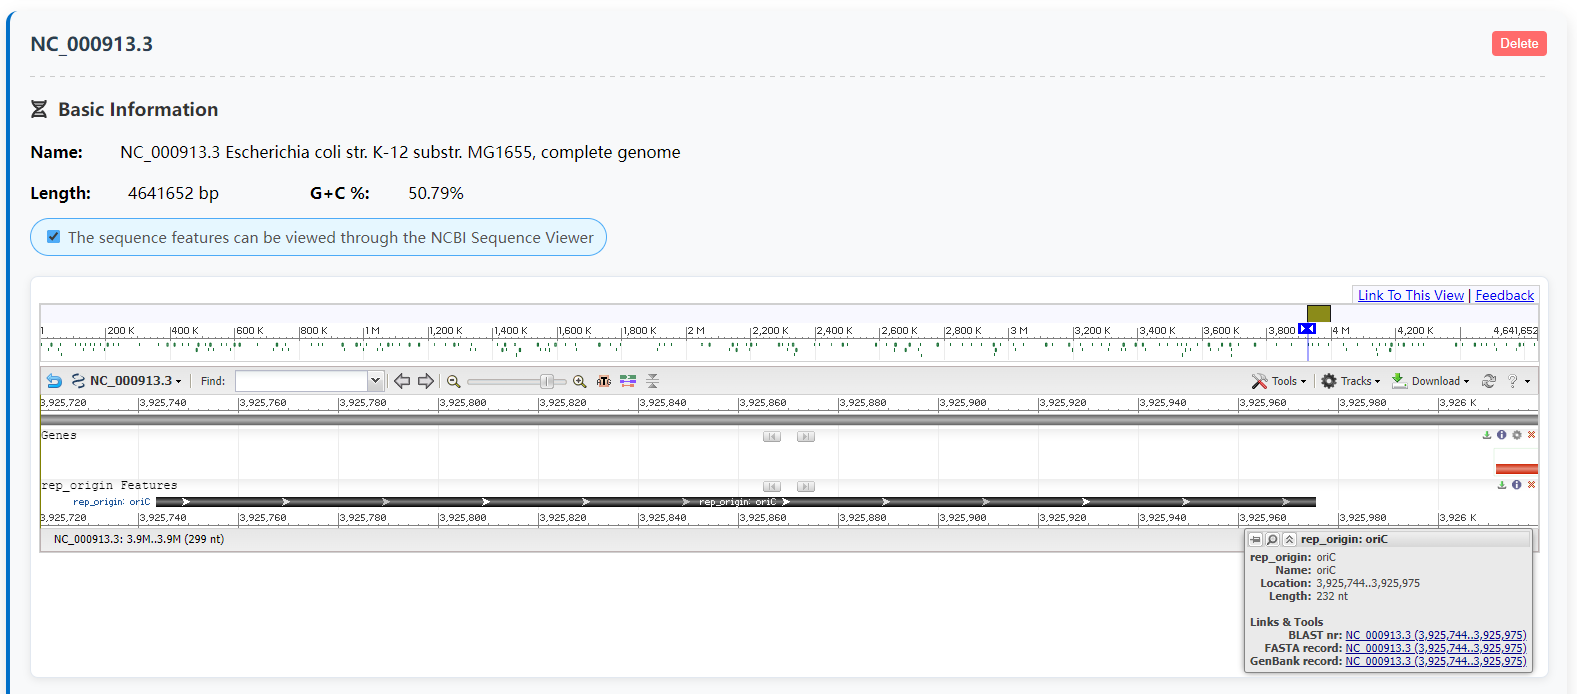Open the Tracks dropdown menu
Image resolution: width=1577 pixels, height=694 pixels.
1350,381
